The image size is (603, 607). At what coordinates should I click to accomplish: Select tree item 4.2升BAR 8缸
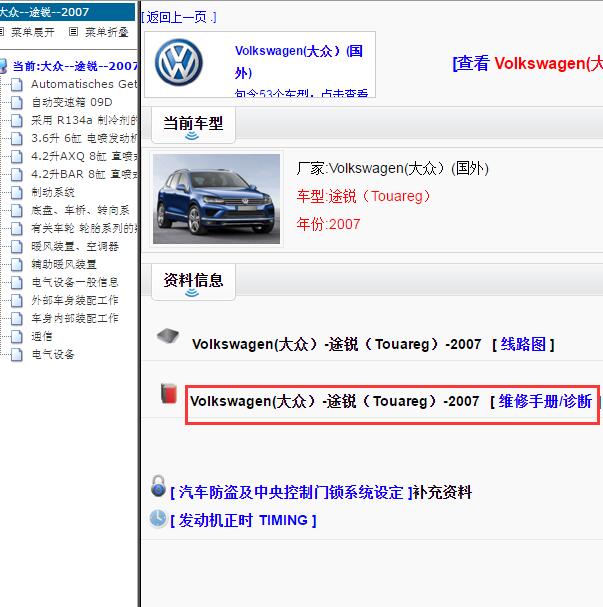(x=84, y=175)
